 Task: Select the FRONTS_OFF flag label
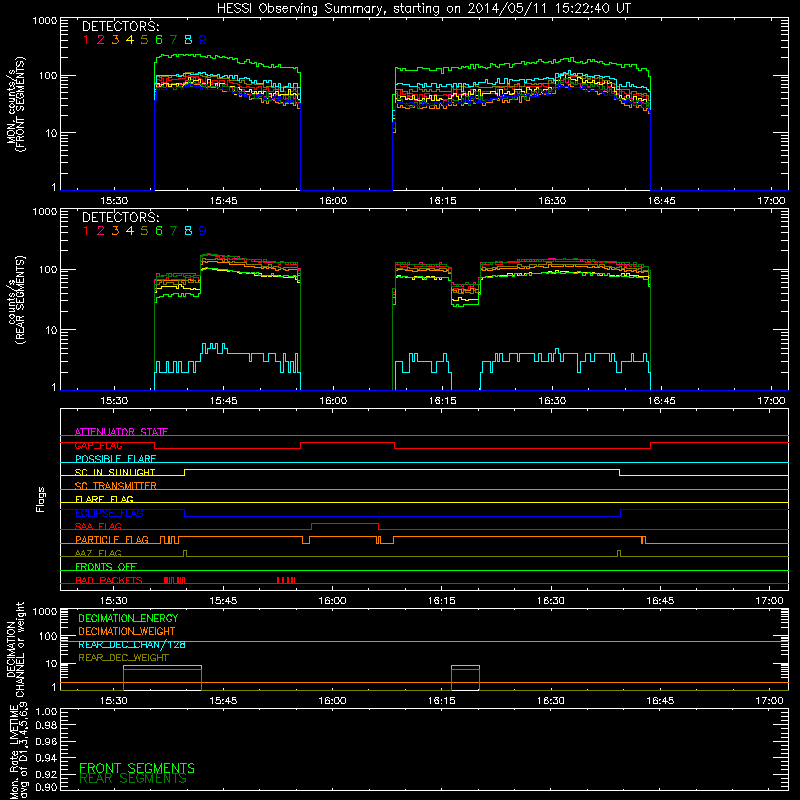pos(106,567)
